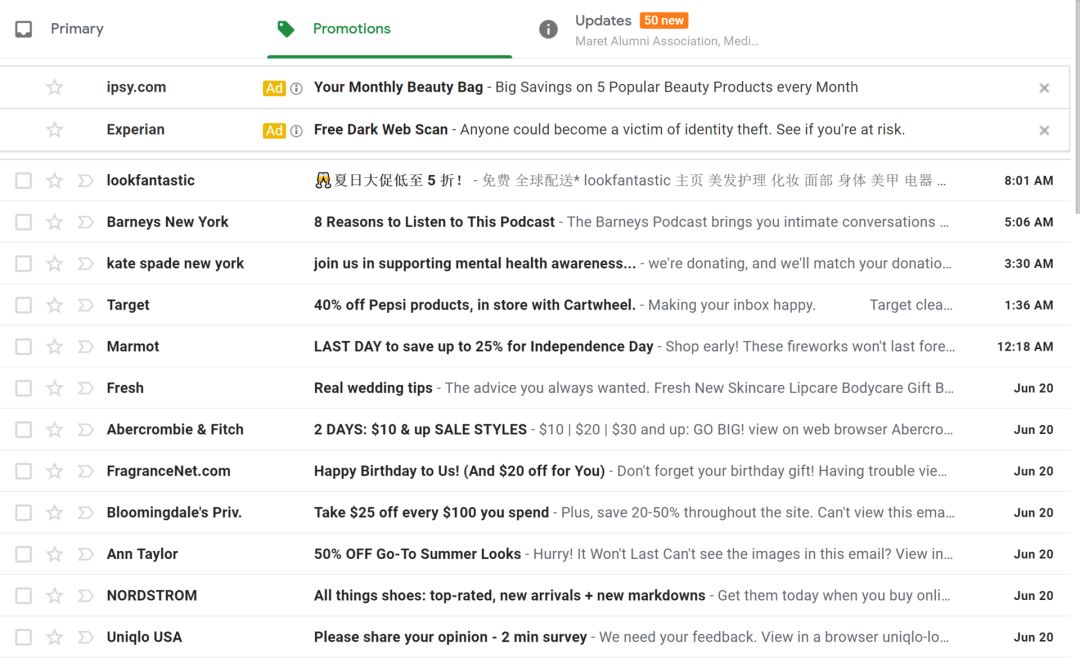Check the box for the Fresh email
This screenshot has width=1080, height=658.
[23, 388]
